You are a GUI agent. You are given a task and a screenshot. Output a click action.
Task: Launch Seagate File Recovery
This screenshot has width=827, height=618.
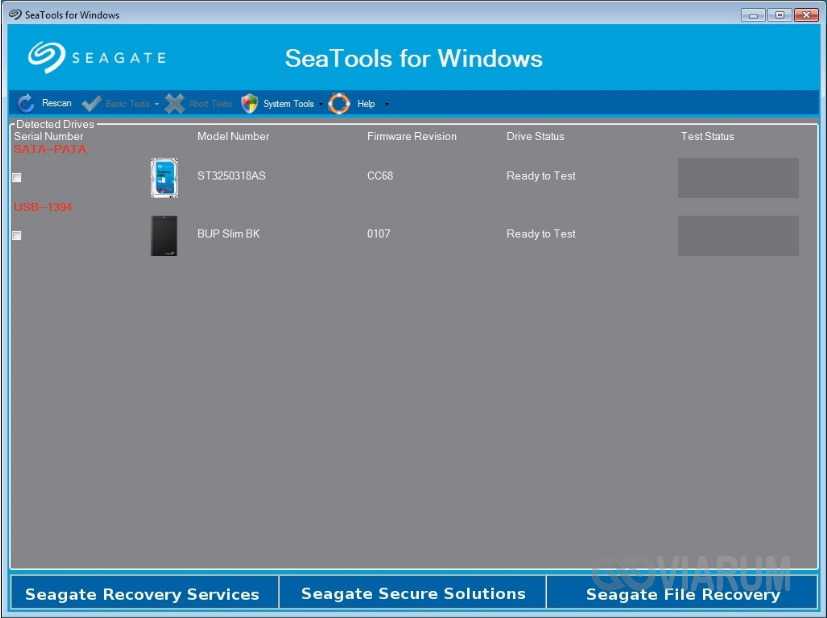[682, 594]
